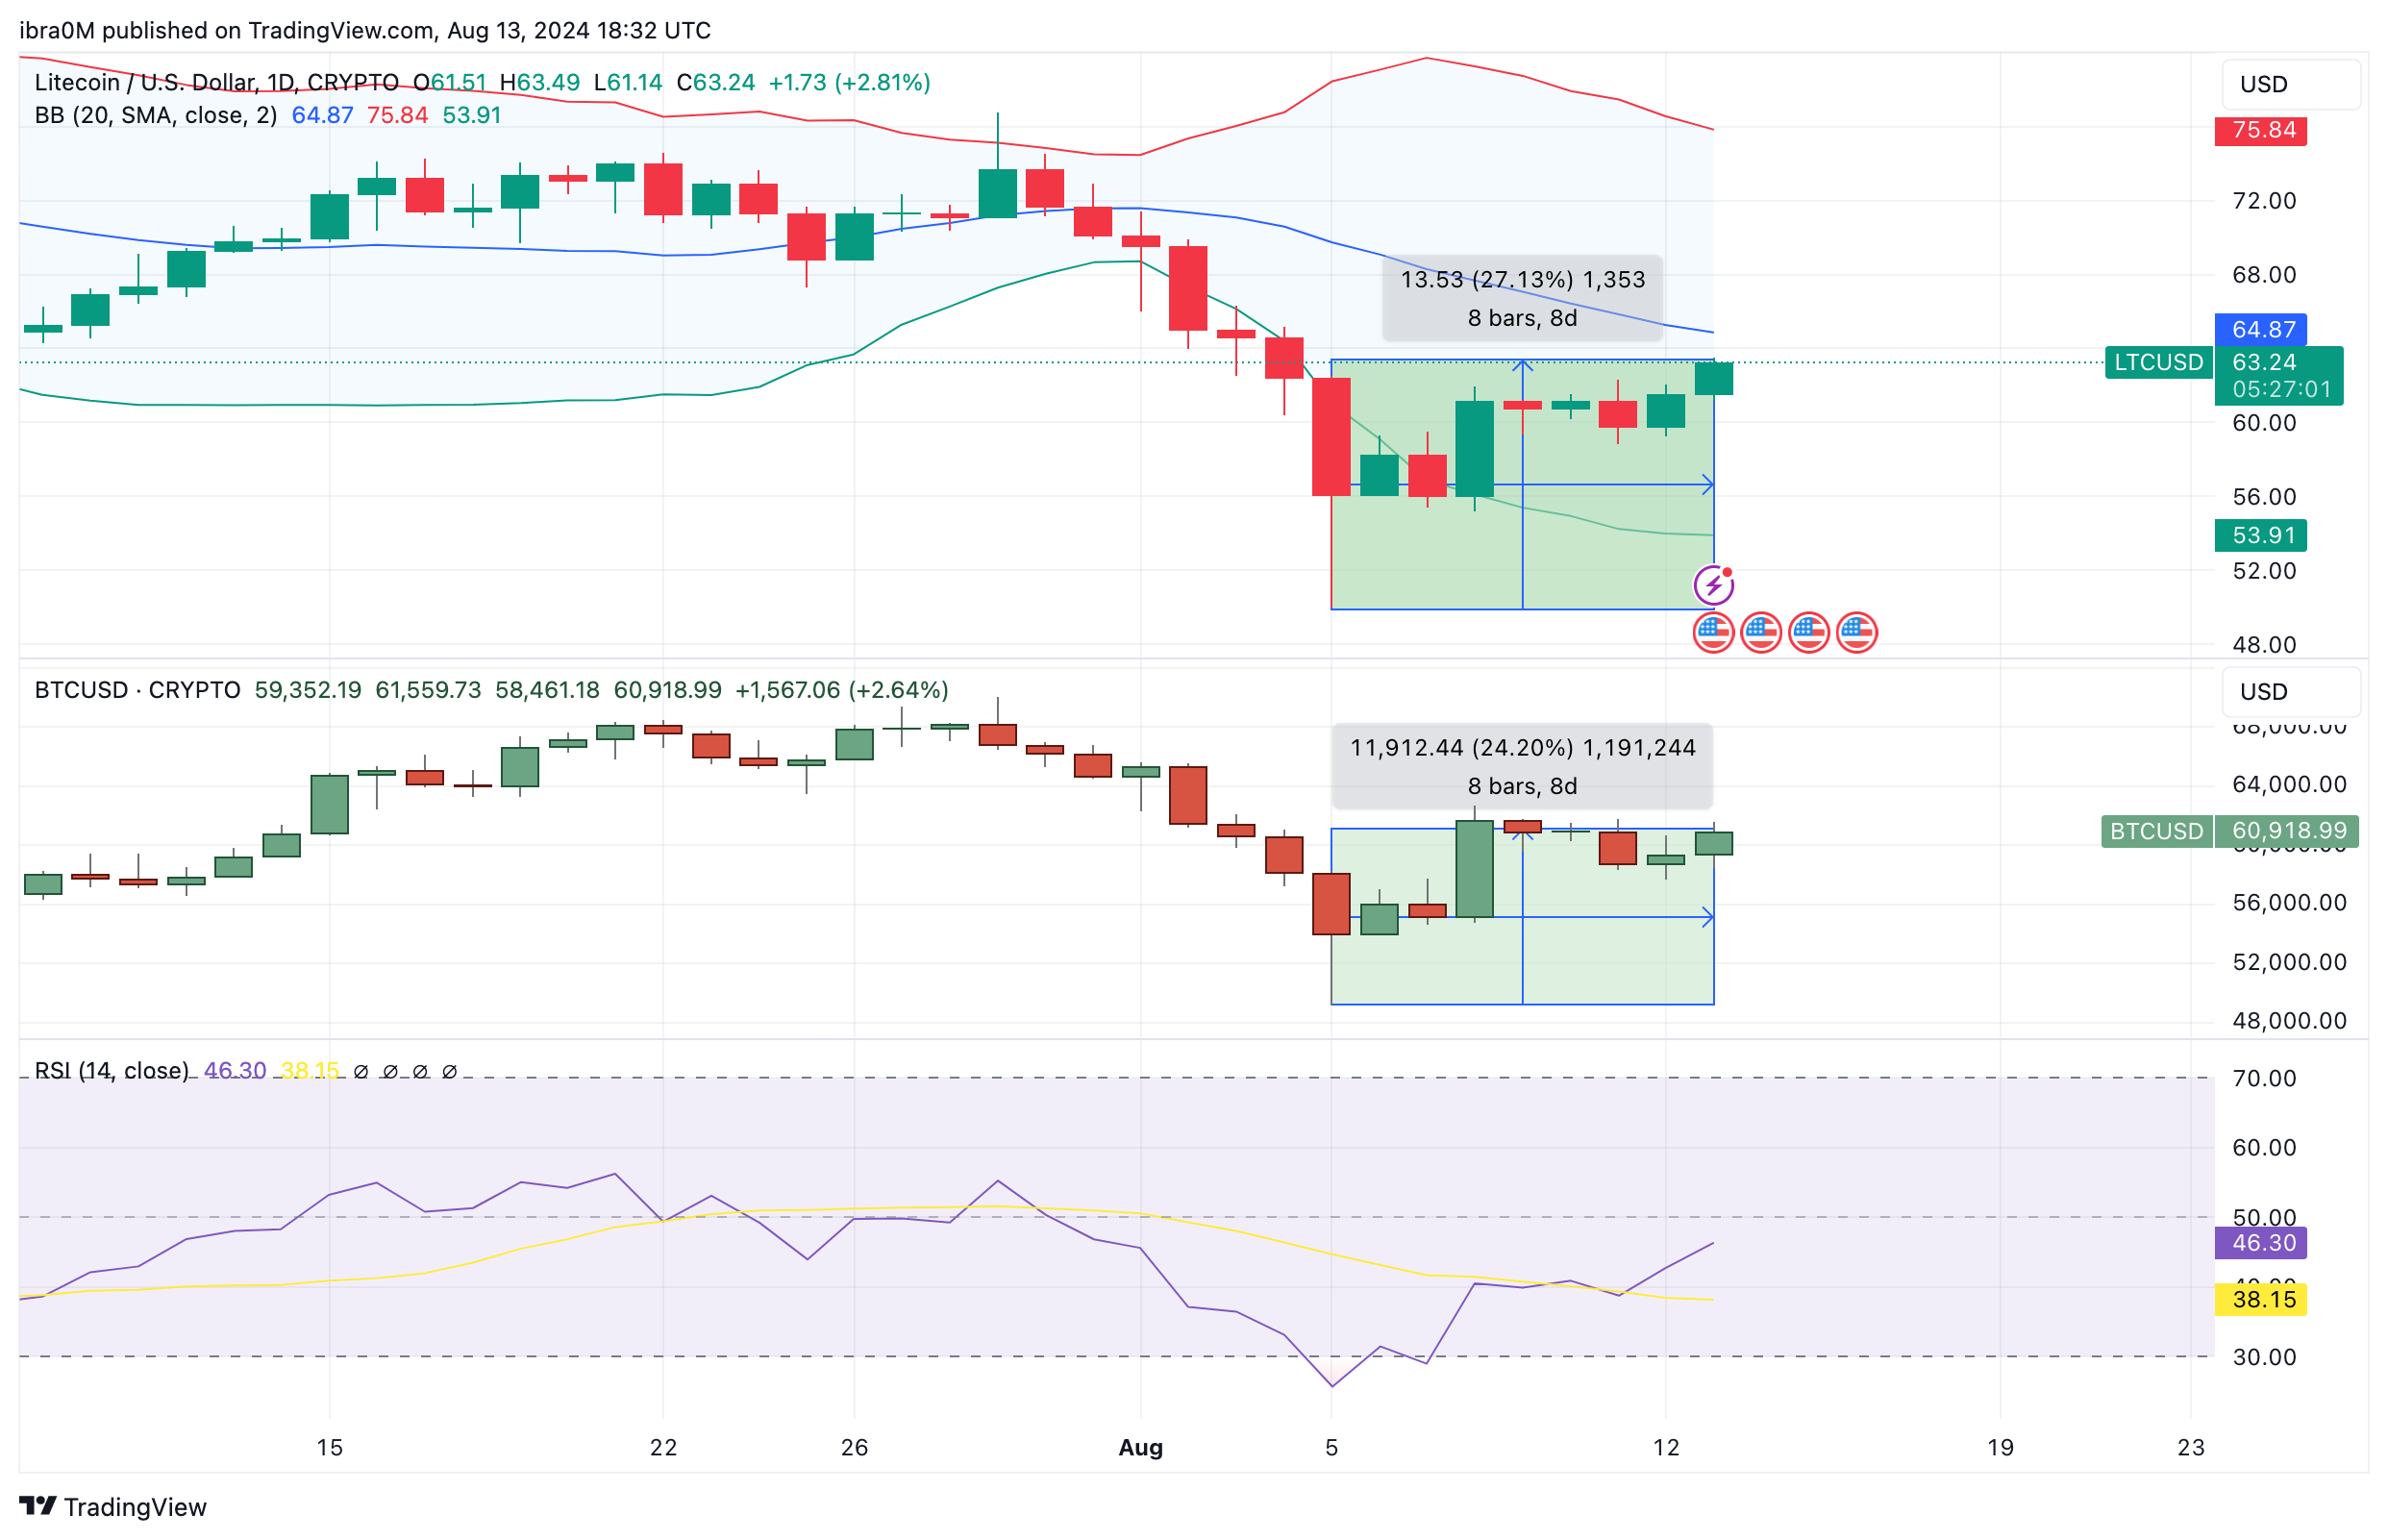
Task: Open the USD currency selector on BTCUSD pane
Action: (x=2291, y=692)
